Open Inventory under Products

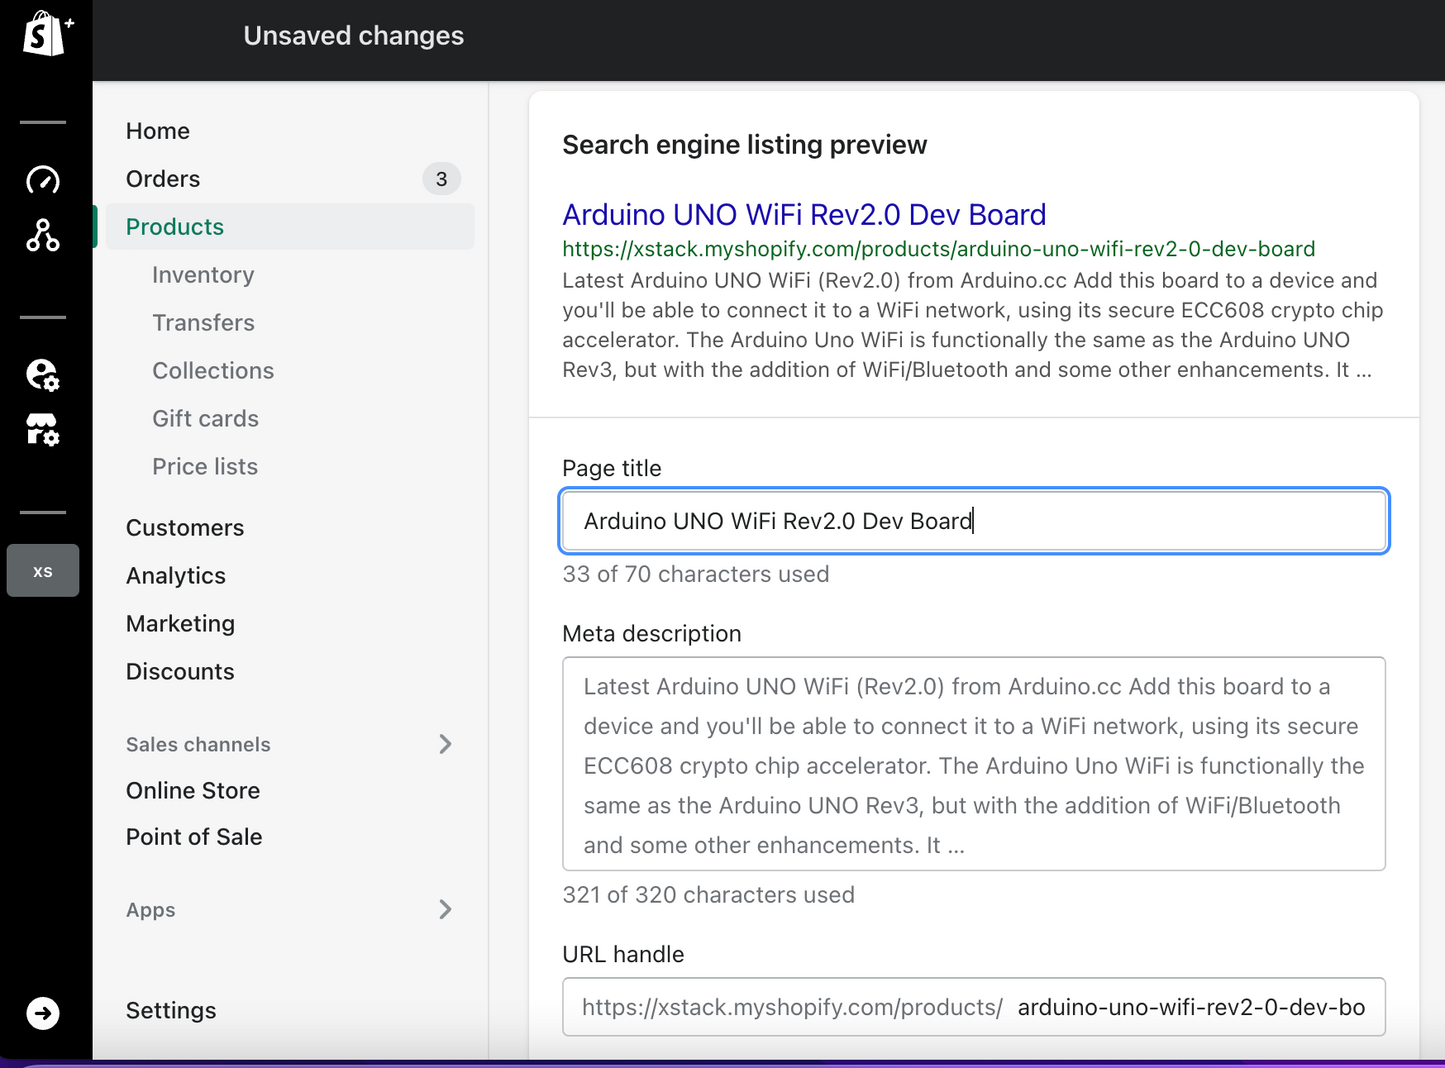[203, 275]
